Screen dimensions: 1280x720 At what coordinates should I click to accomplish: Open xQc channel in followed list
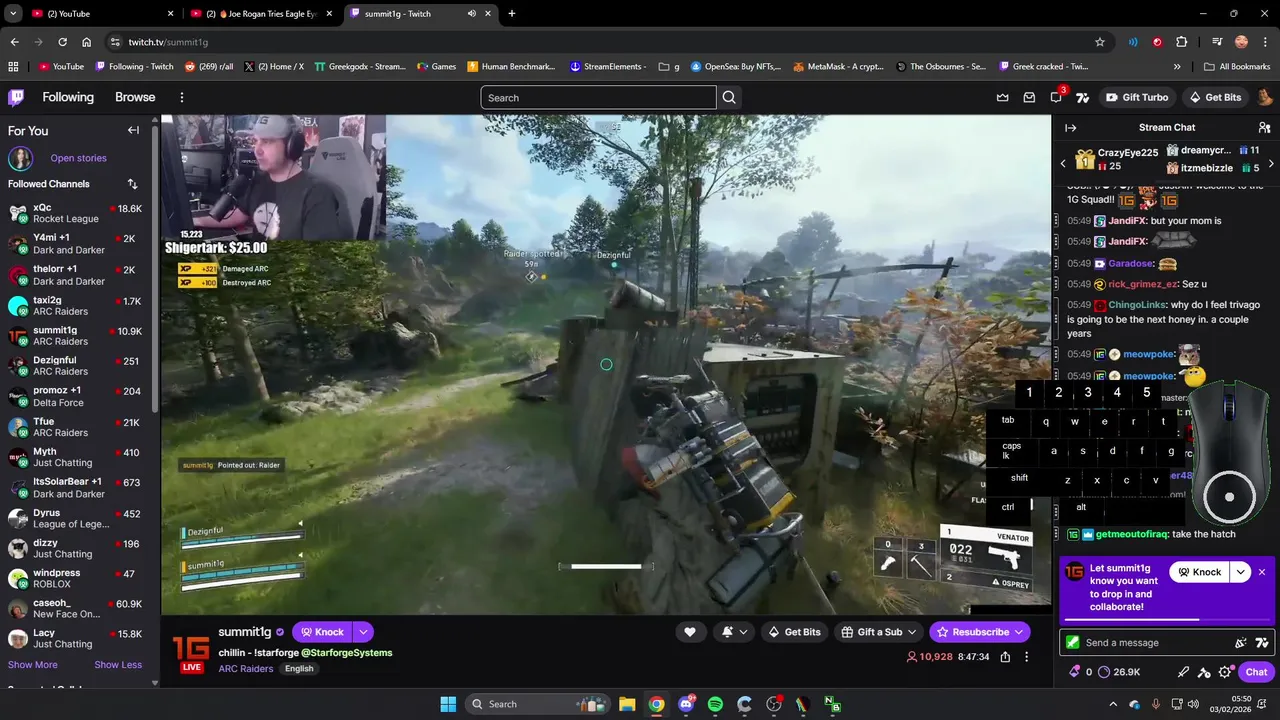pyautogui.click(x=77, y=213)
